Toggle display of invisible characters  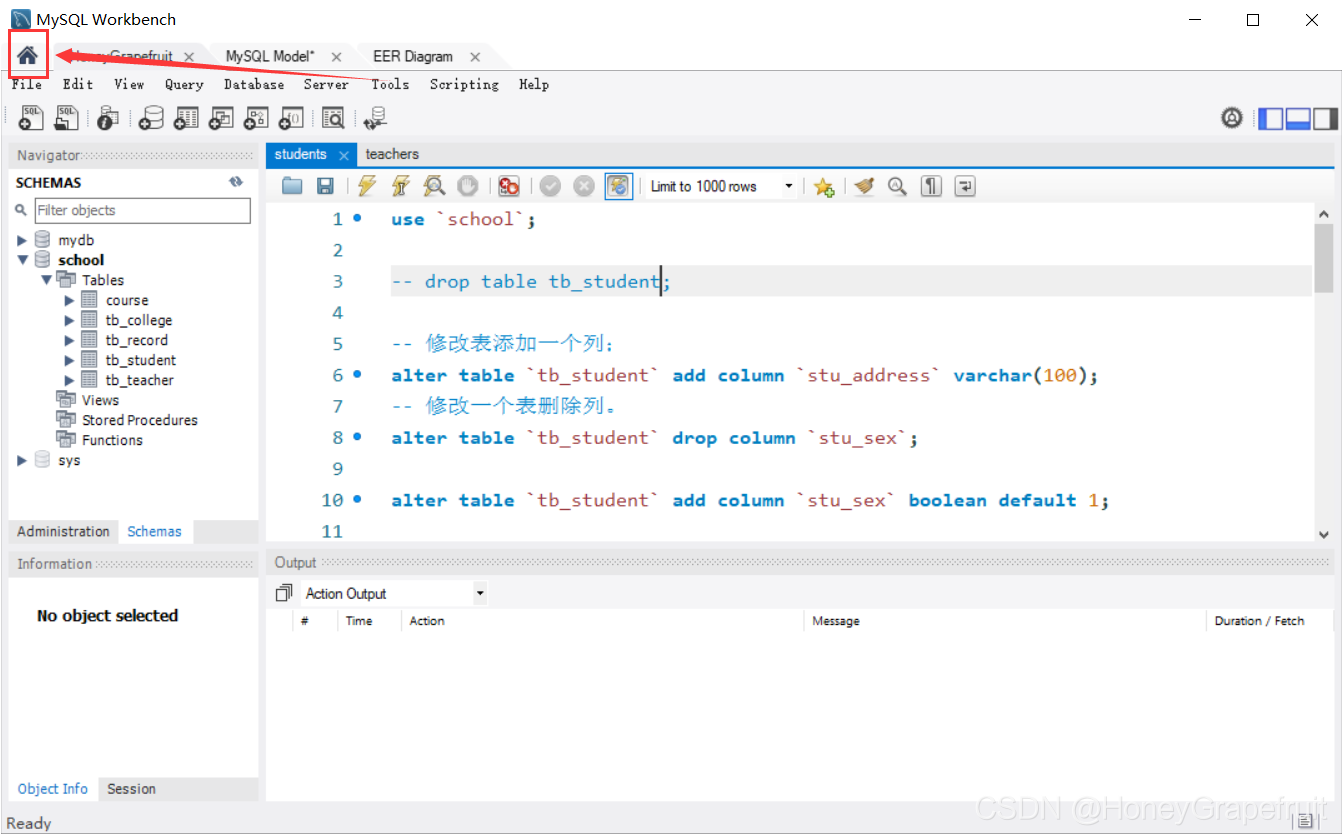click(932, 186)
